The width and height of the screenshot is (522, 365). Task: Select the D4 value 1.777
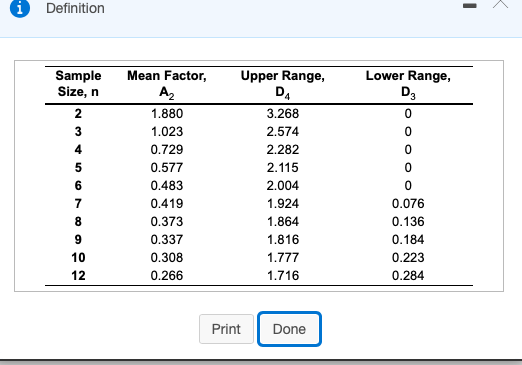click(x=283, y=258)
